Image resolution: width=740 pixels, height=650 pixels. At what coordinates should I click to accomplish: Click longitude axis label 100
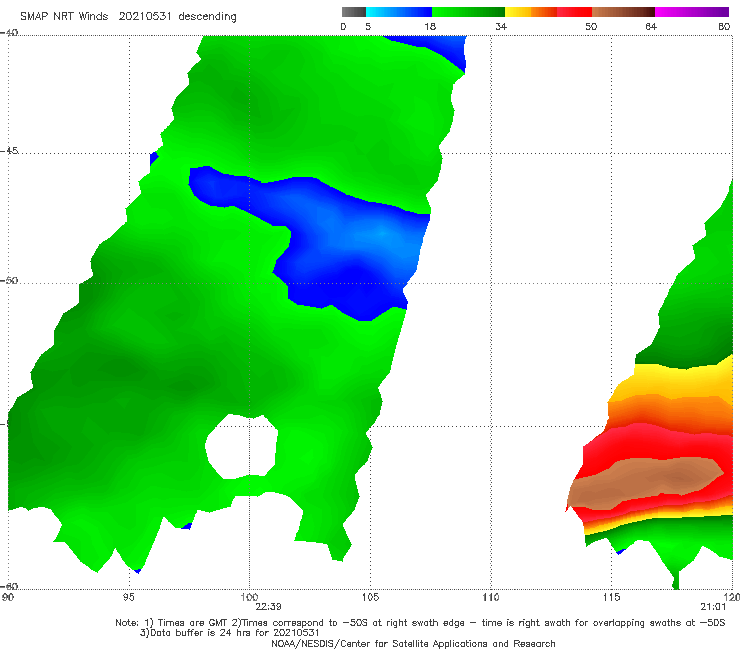[x=249, y=597]
